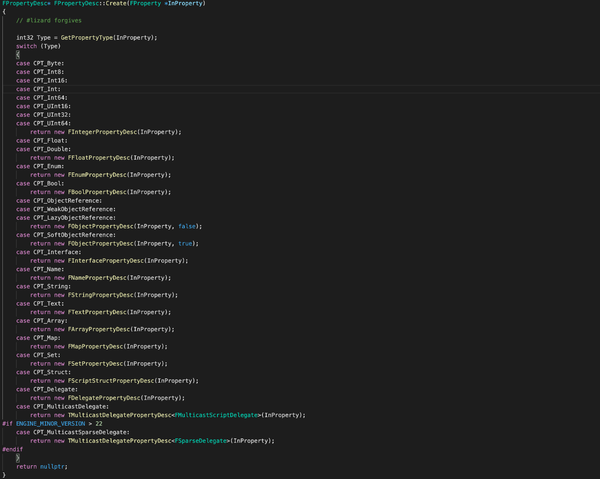This screenshot has width=600, height=479.
Task: Click the CPT_Double case label
Action: tap(50, 149)
